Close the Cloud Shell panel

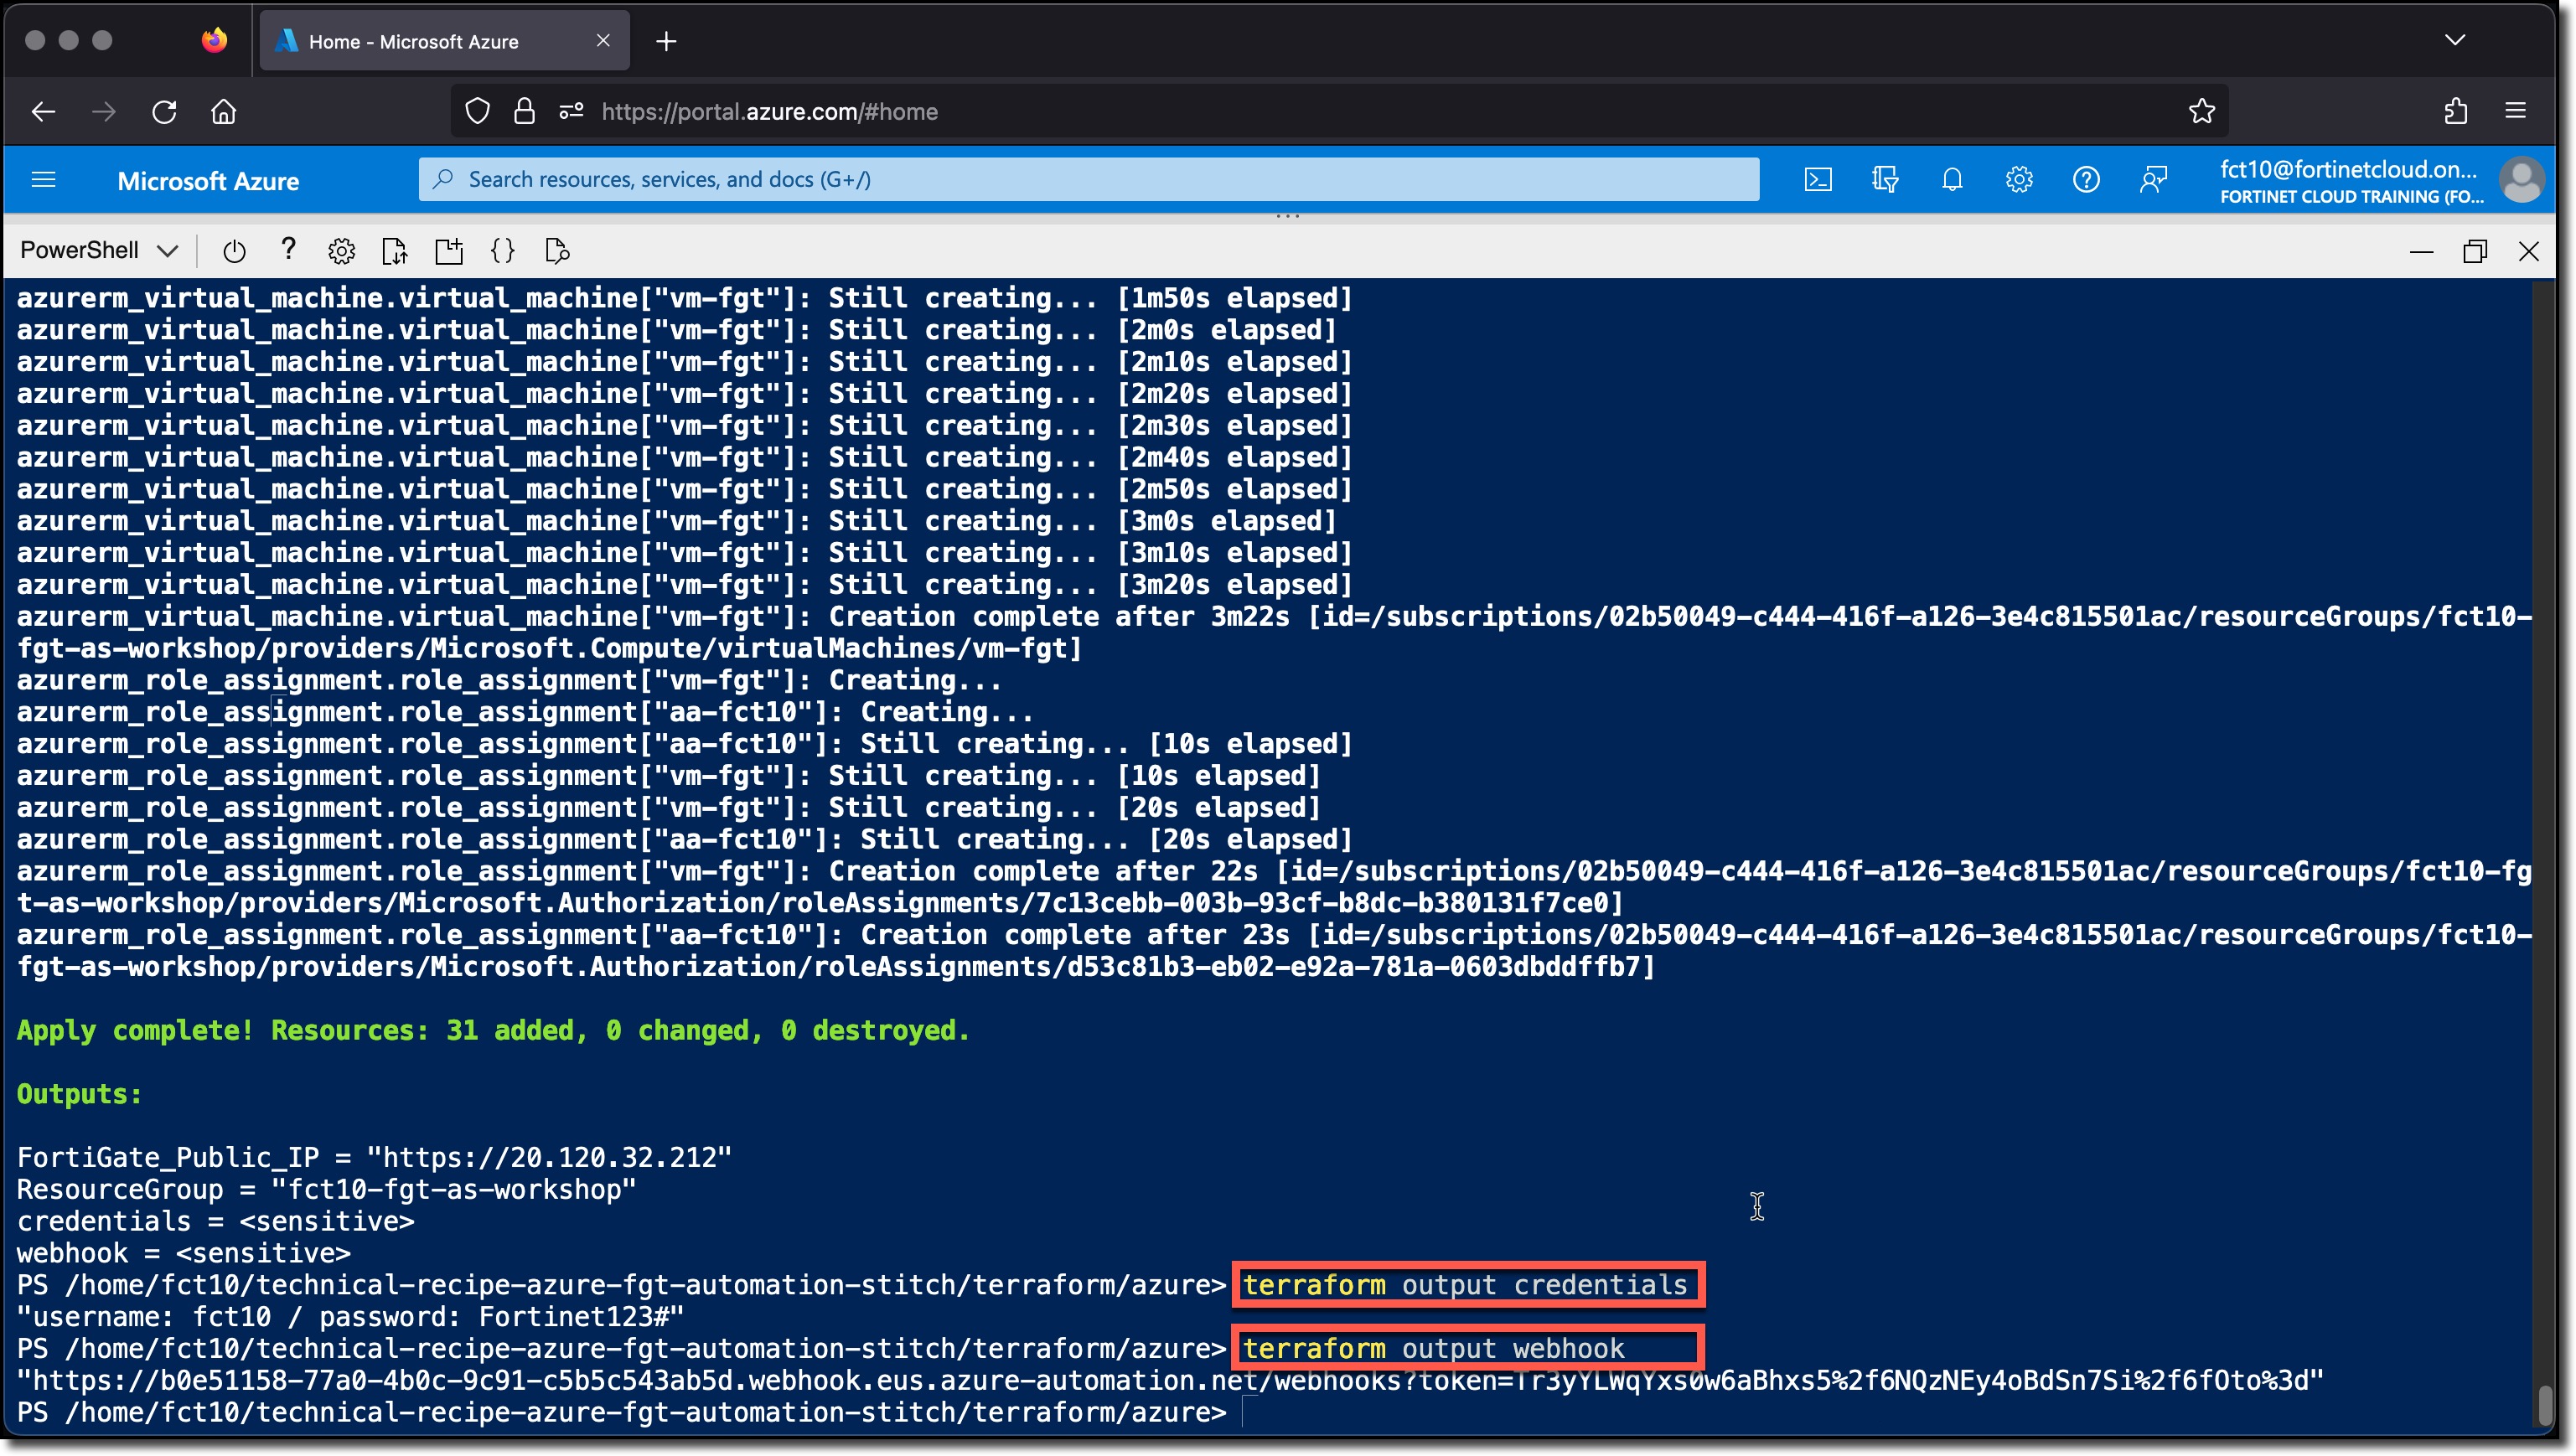coord(2528,251)
